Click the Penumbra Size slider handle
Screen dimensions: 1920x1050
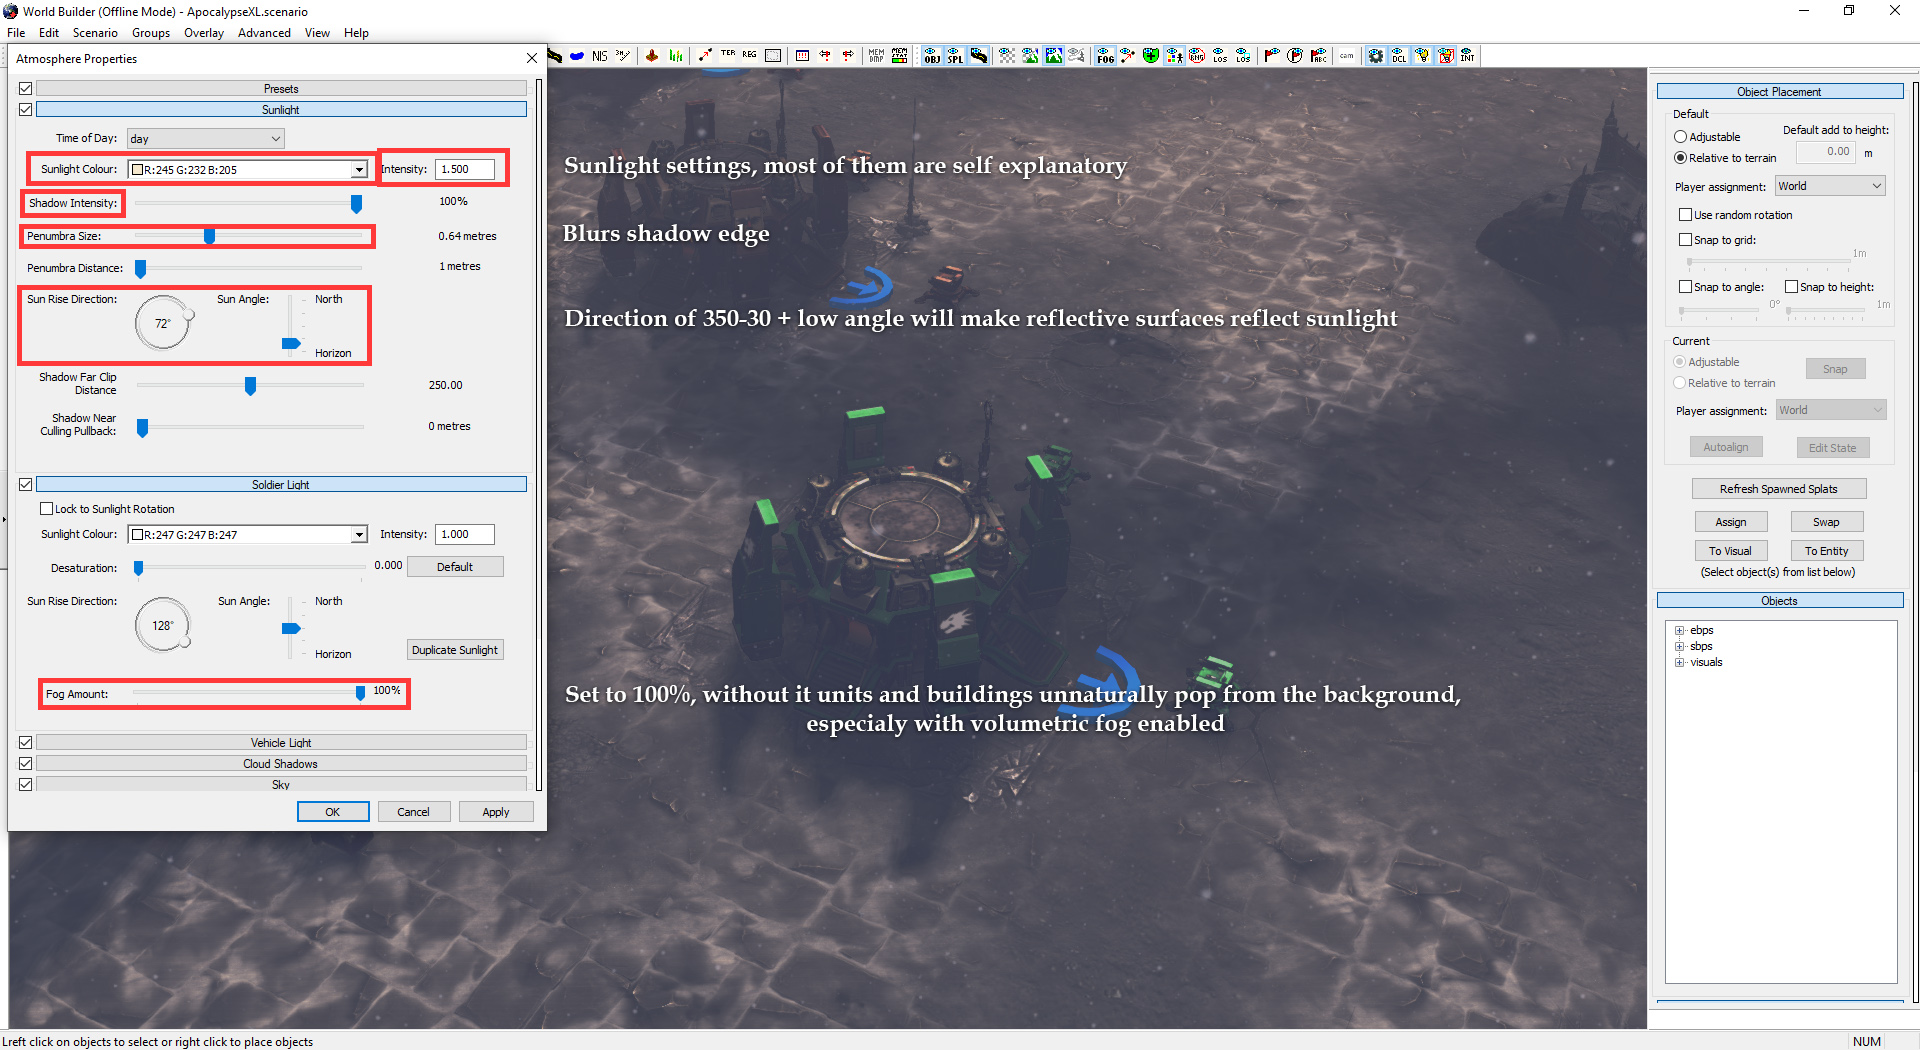tap(209, 236)
